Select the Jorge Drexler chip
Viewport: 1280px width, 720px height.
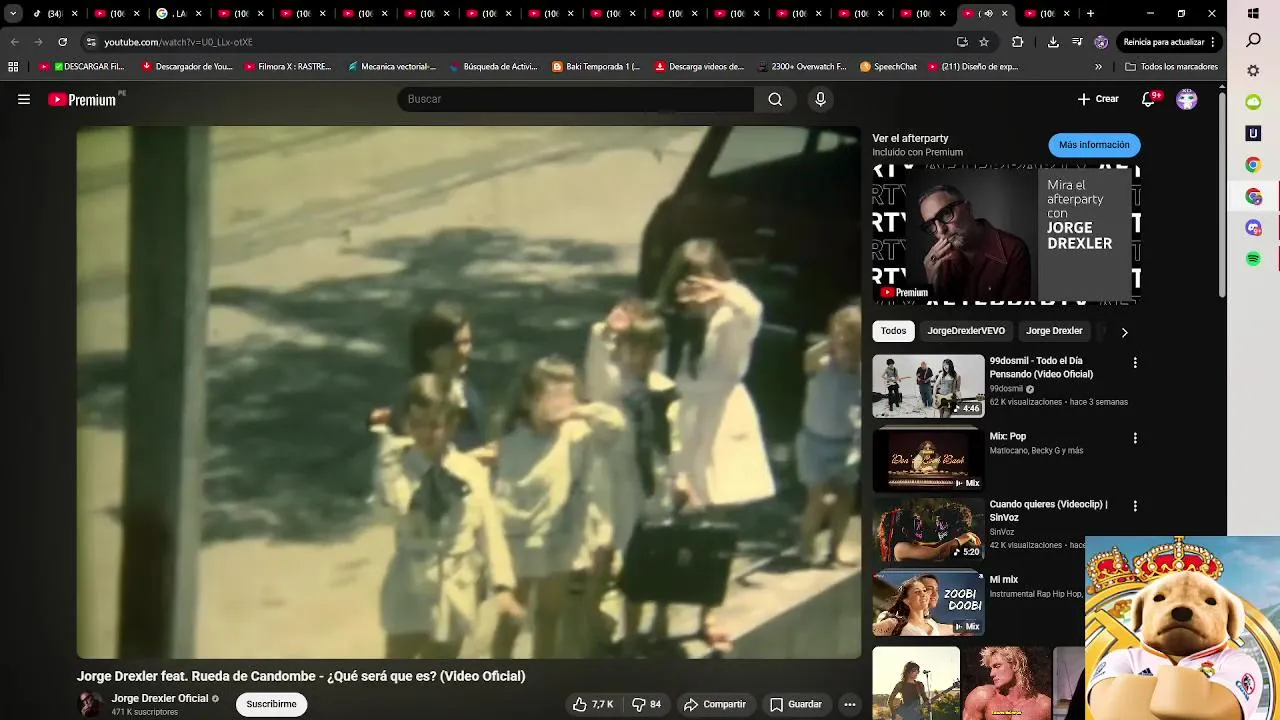tap(1054, 331)
